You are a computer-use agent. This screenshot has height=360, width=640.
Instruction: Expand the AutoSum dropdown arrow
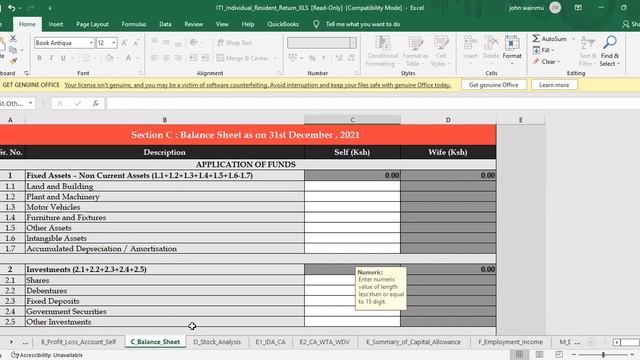click(x=573, y=39)
